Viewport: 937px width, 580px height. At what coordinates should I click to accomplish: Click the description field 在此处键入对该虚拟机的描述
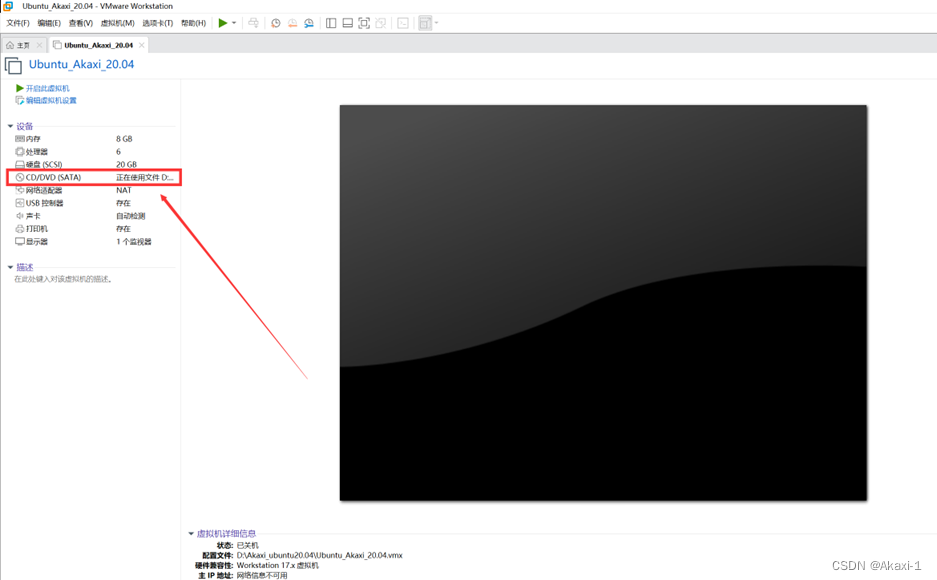63,279
